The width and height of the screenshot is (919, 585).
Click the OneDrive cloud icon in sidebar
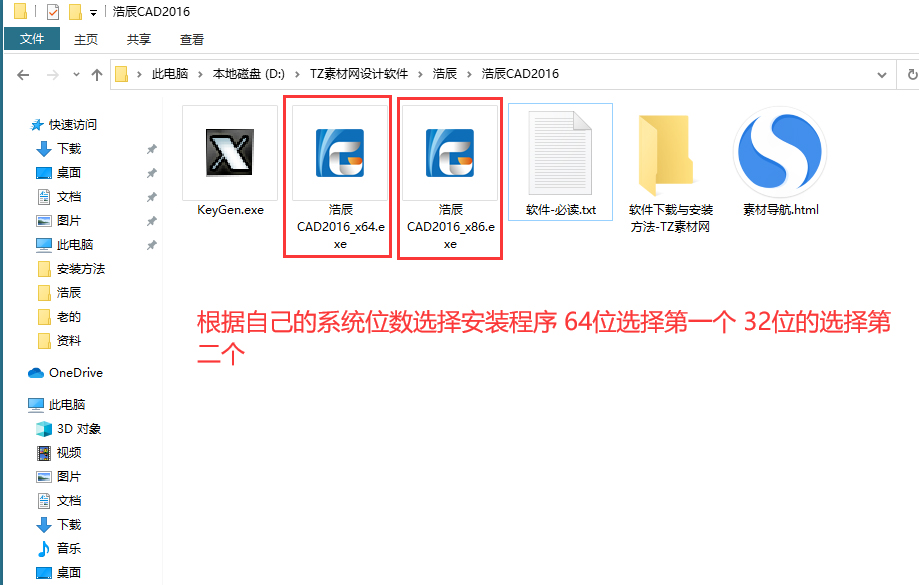click(x=36, y=373)
